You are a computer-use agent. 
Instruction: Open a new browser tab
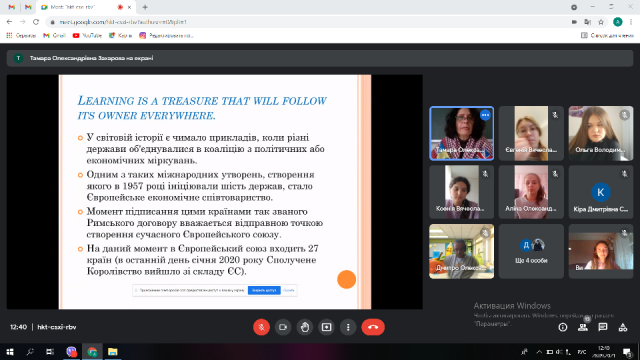coord(145,7)
